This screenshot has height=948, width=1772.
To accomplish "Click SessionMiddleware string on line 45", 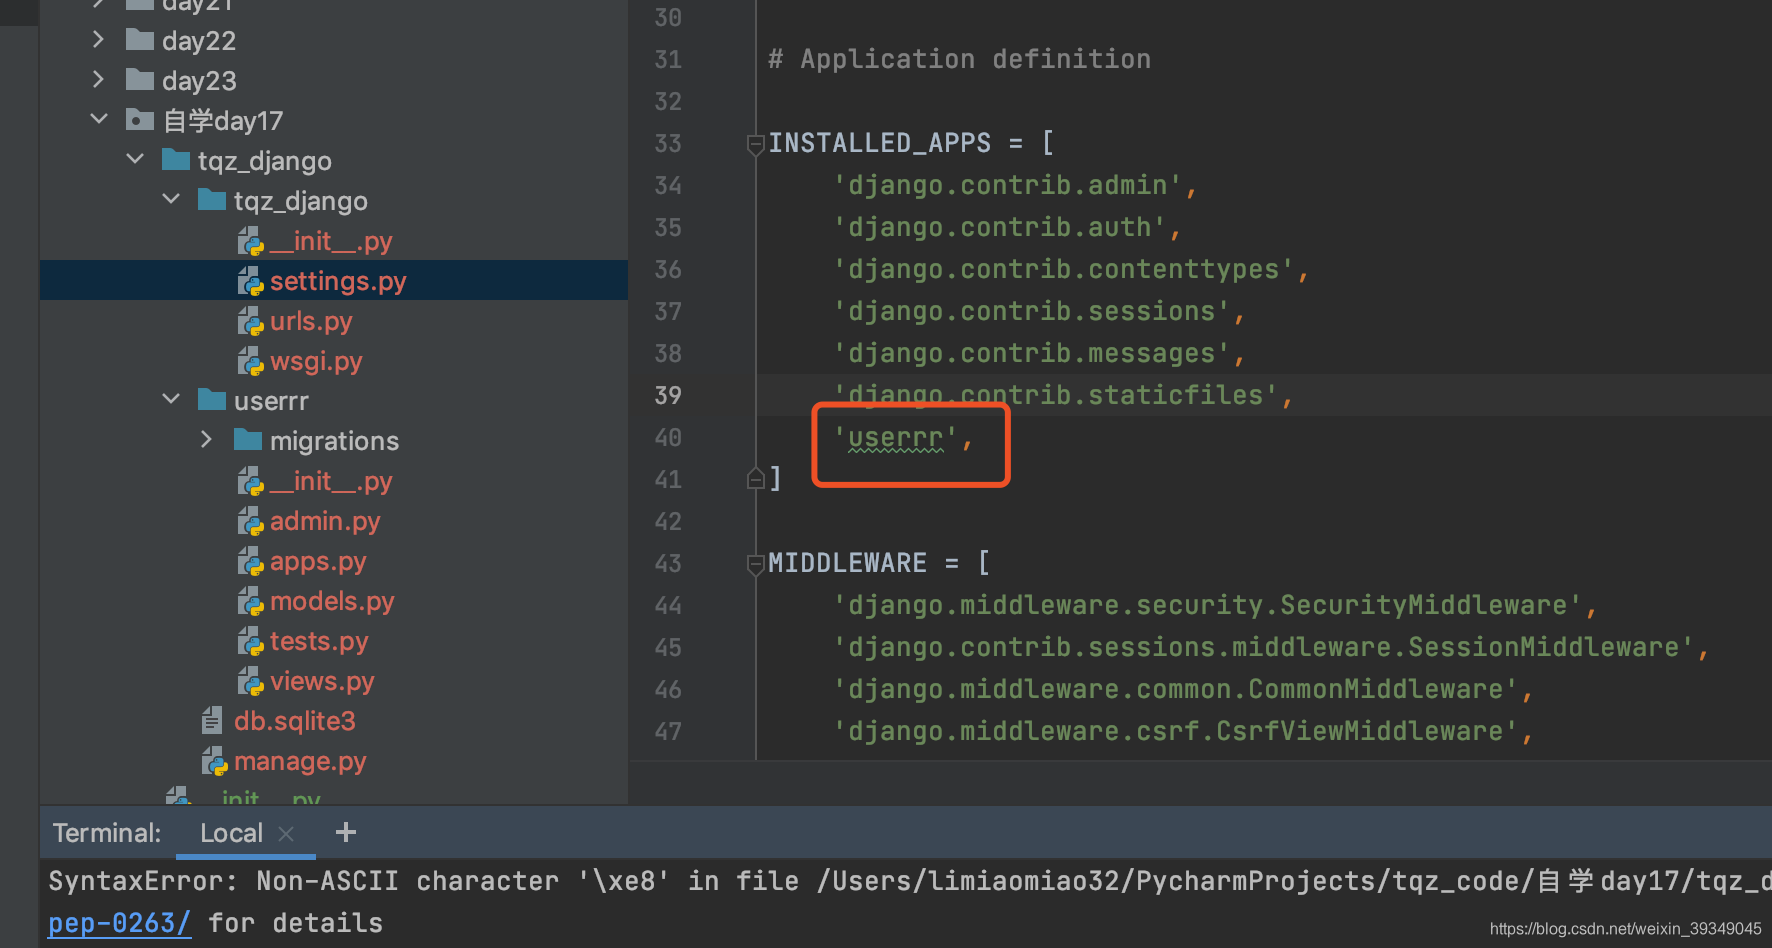I will pyautogui.click(x=1263, y=647).
